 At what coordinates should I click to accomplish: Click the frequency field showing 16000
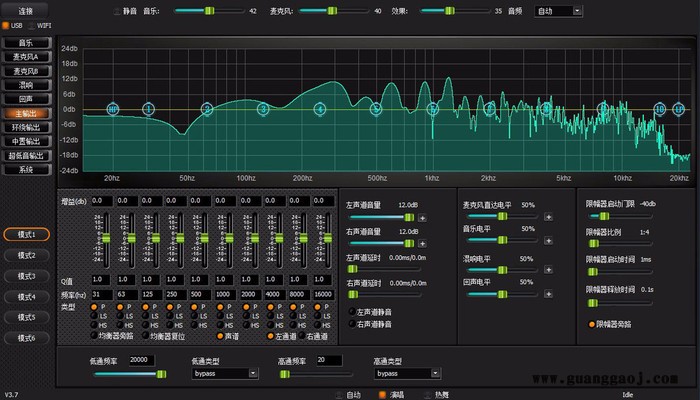323,294
